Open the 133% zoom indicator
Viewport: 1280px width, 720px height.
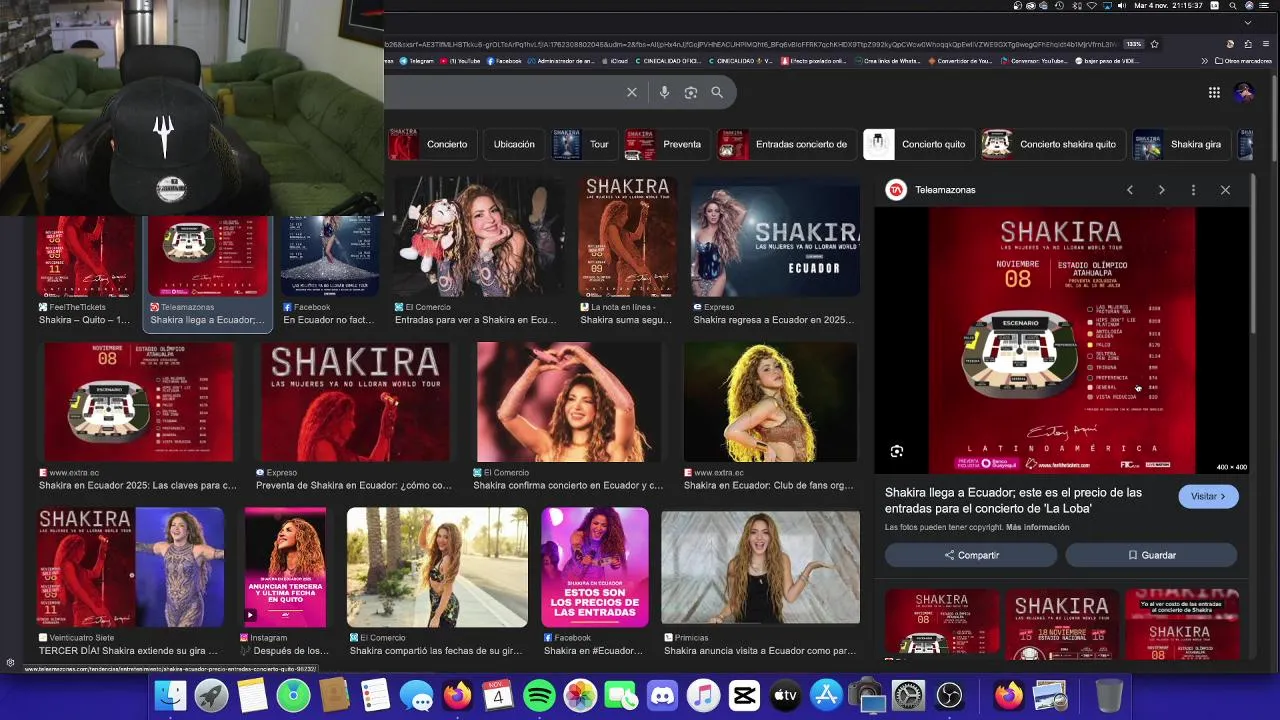[x=1134, y=44]
